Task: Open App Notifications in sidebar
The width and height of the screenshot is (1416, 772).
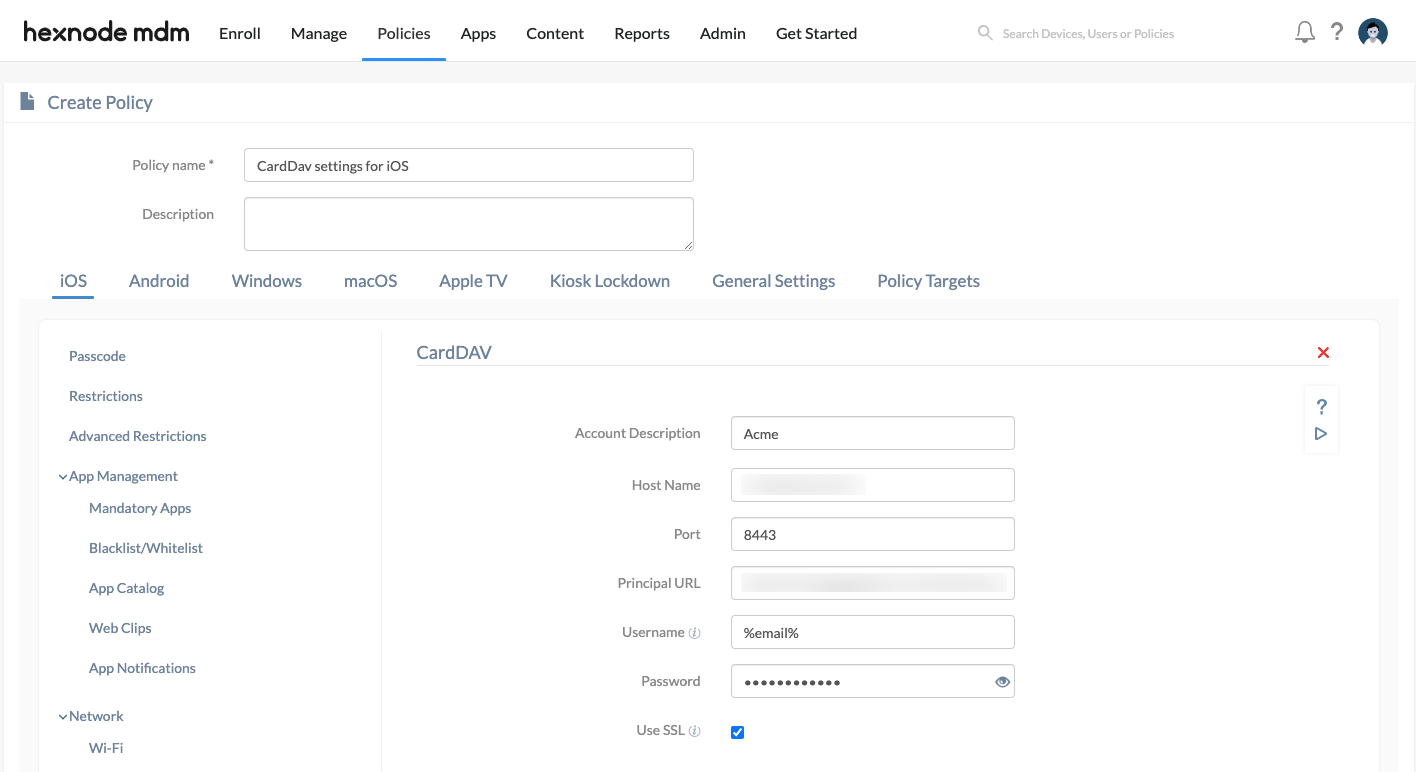Action: (x=142, y=668)
